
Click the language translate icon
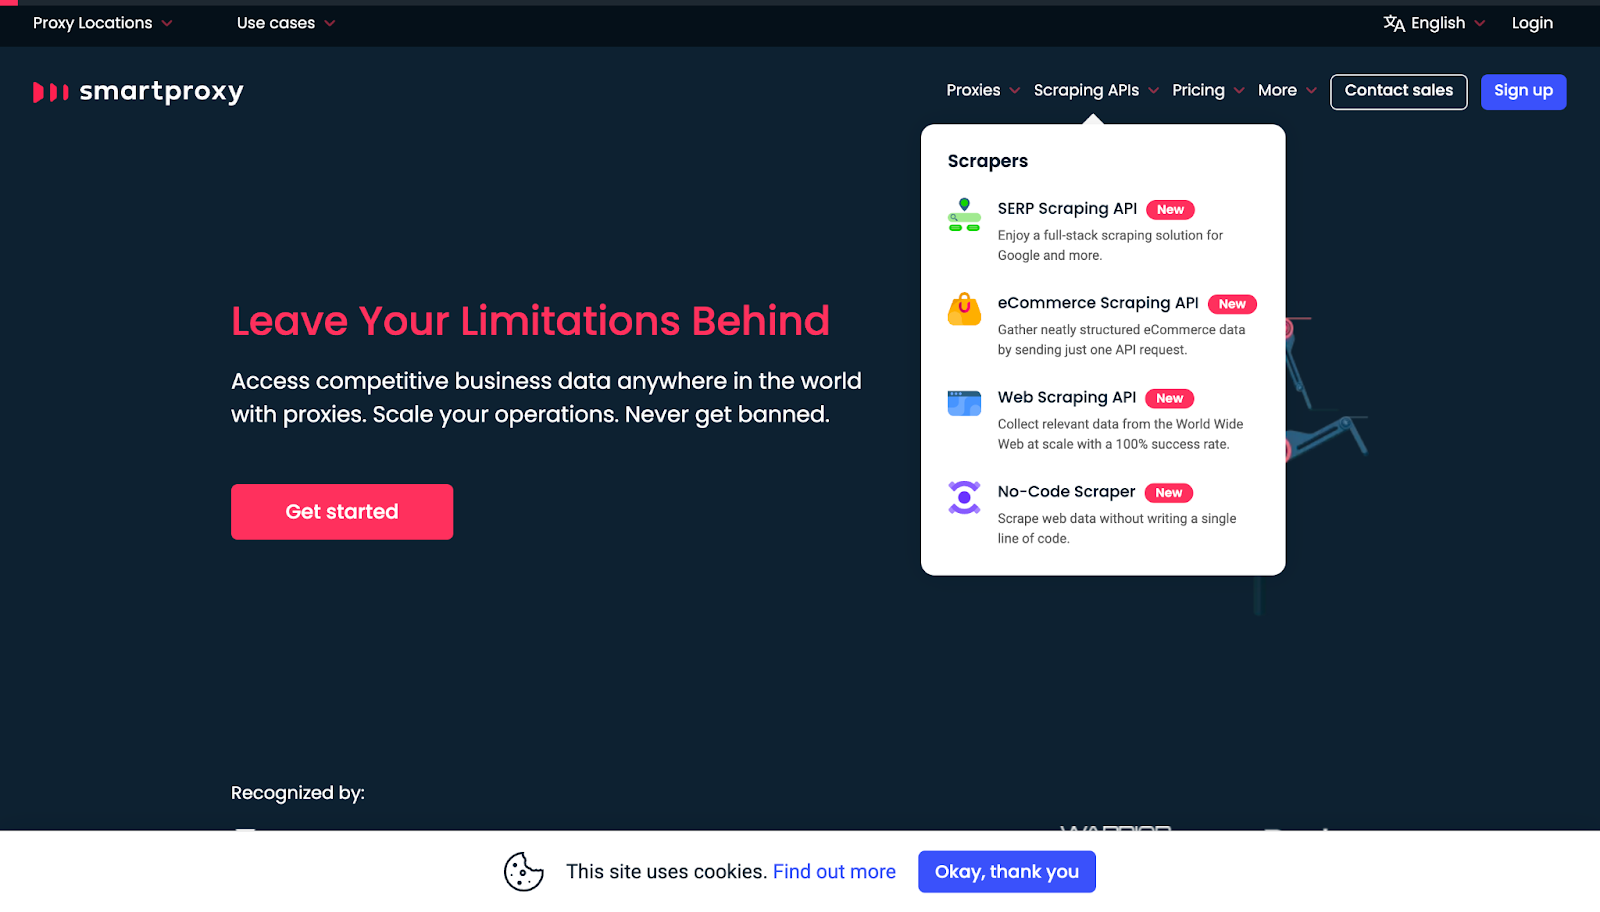pos(1394,23)
